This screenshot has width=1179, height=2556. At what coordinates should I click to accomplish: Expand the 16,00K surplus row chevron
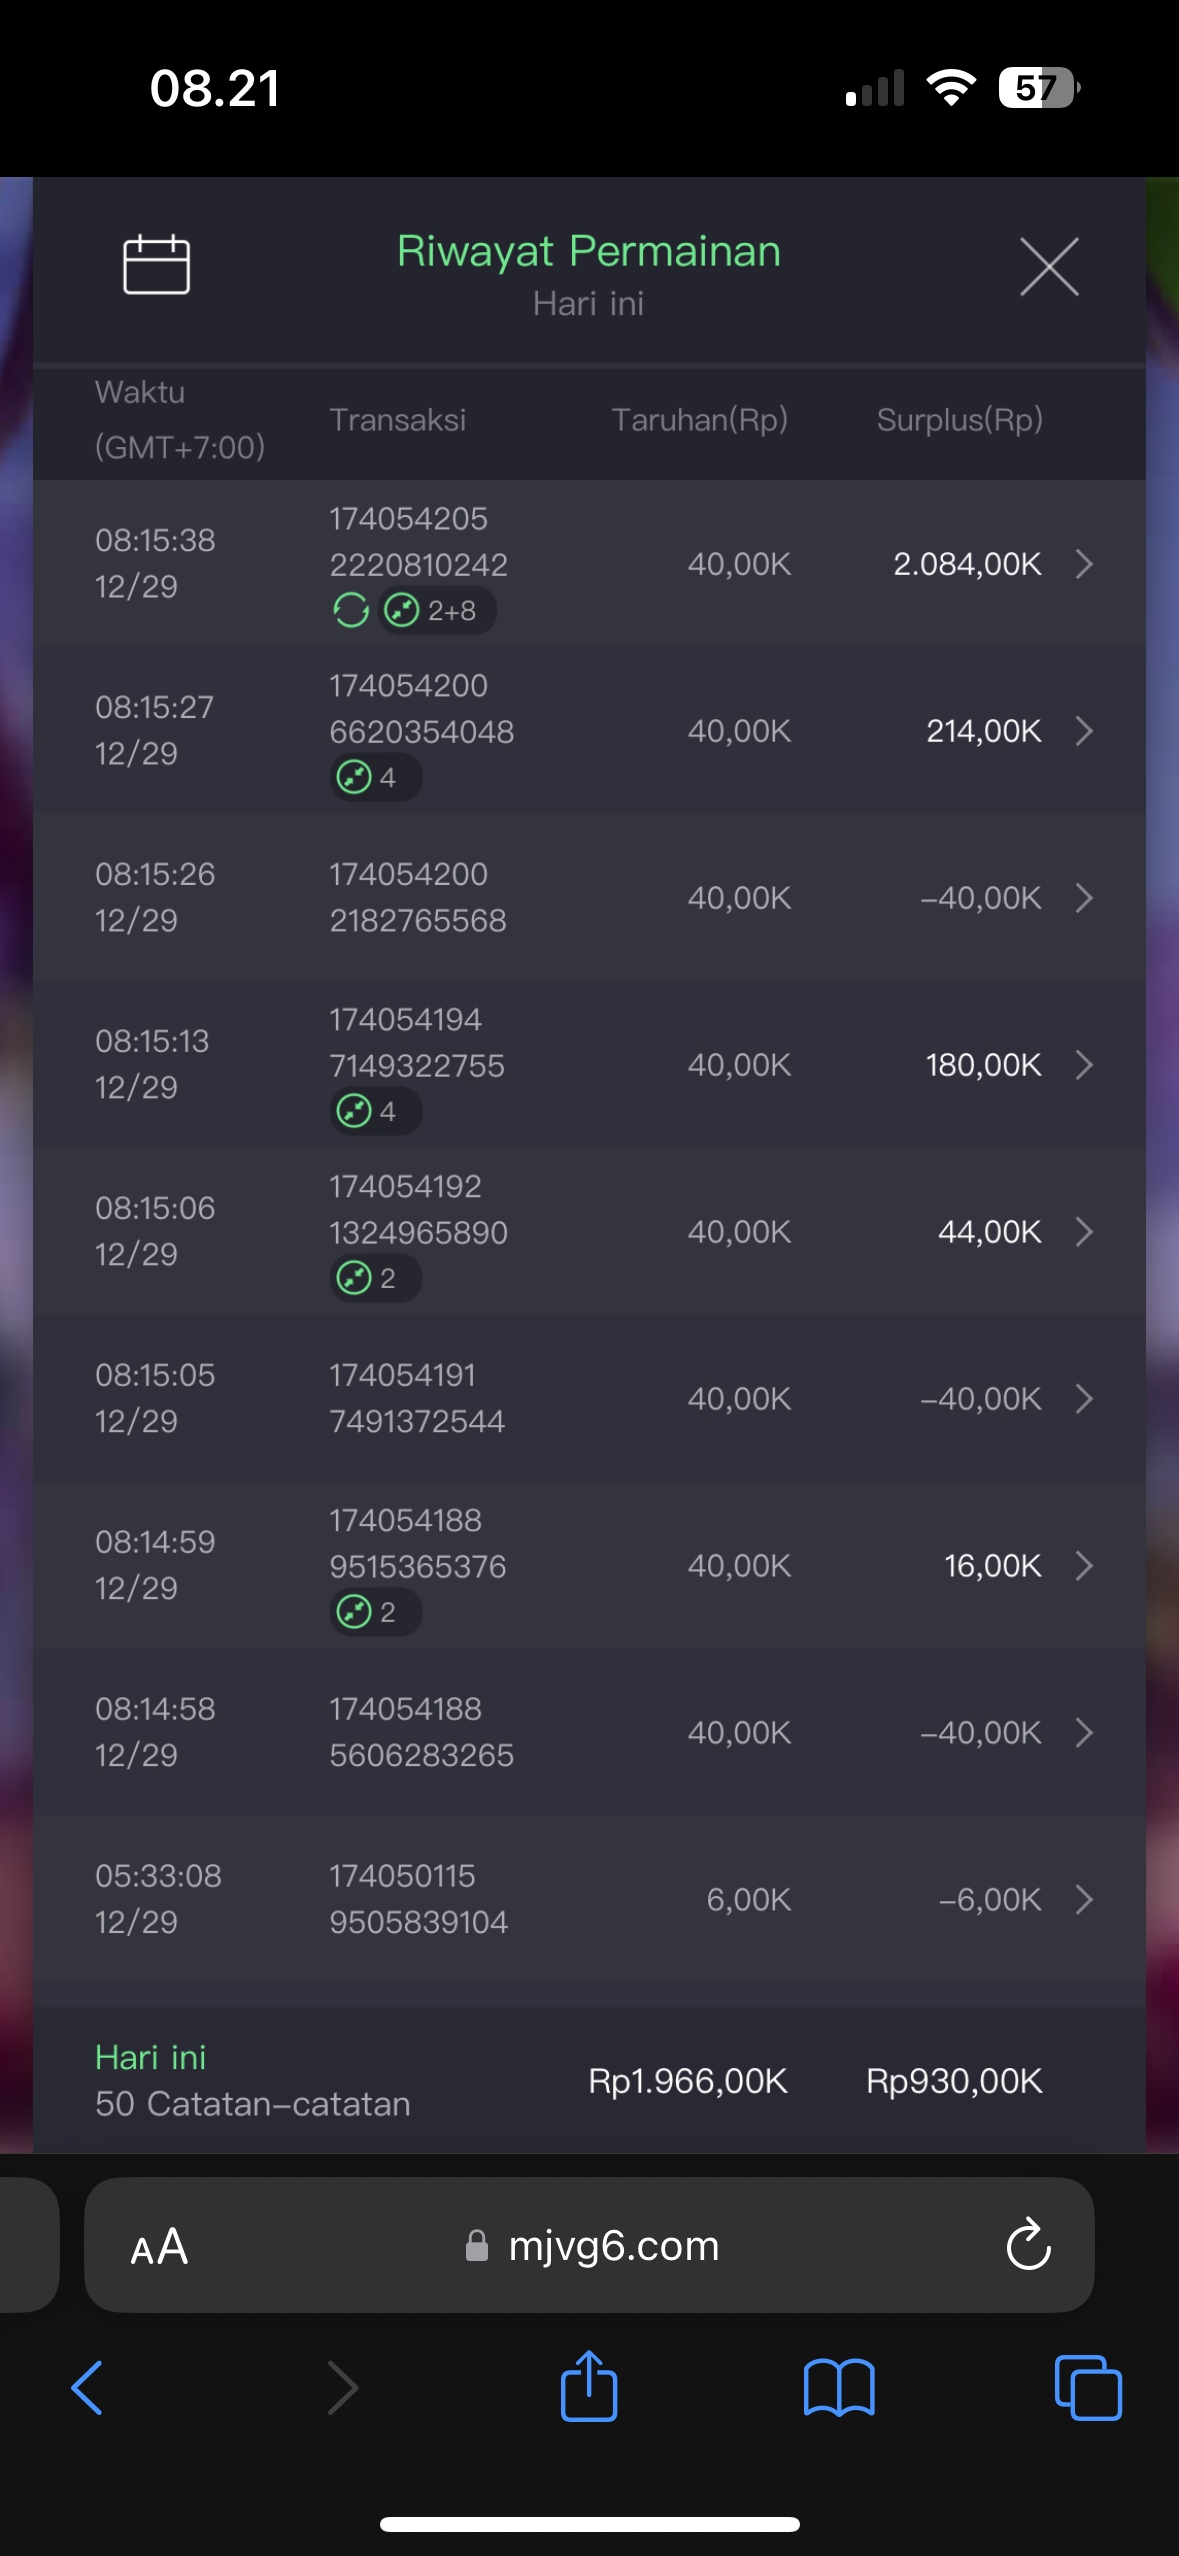pos(1084,1566)
